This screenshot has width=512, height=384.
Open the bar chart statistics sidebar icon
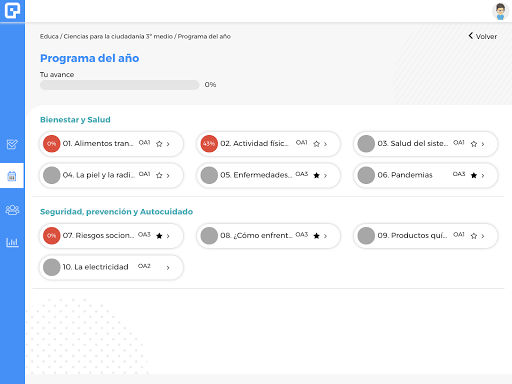click(12, 242)
